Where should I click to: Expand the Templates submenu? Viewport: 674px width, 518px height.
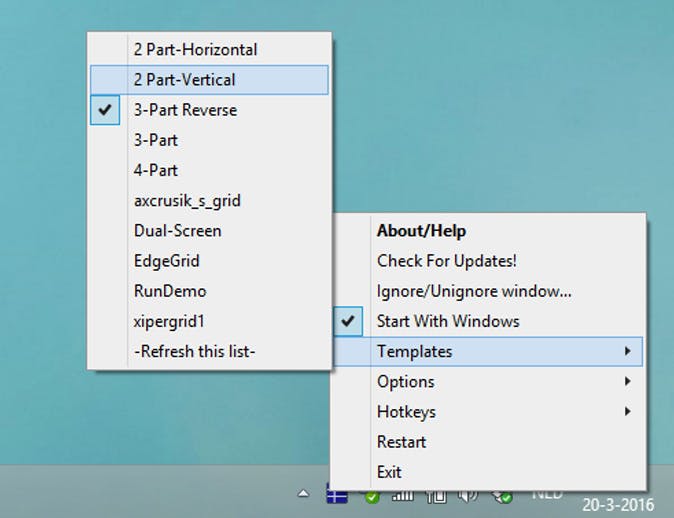point(488,352)
